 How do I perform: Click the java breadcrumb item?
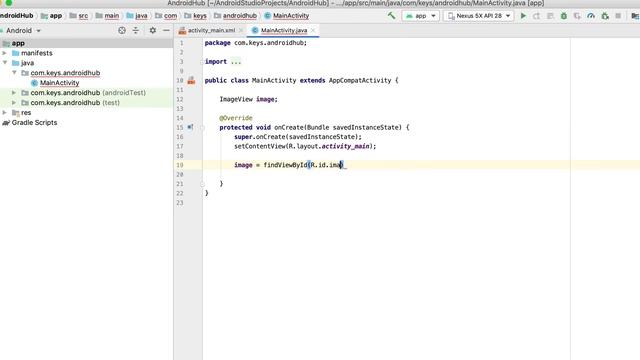(137, 16)
